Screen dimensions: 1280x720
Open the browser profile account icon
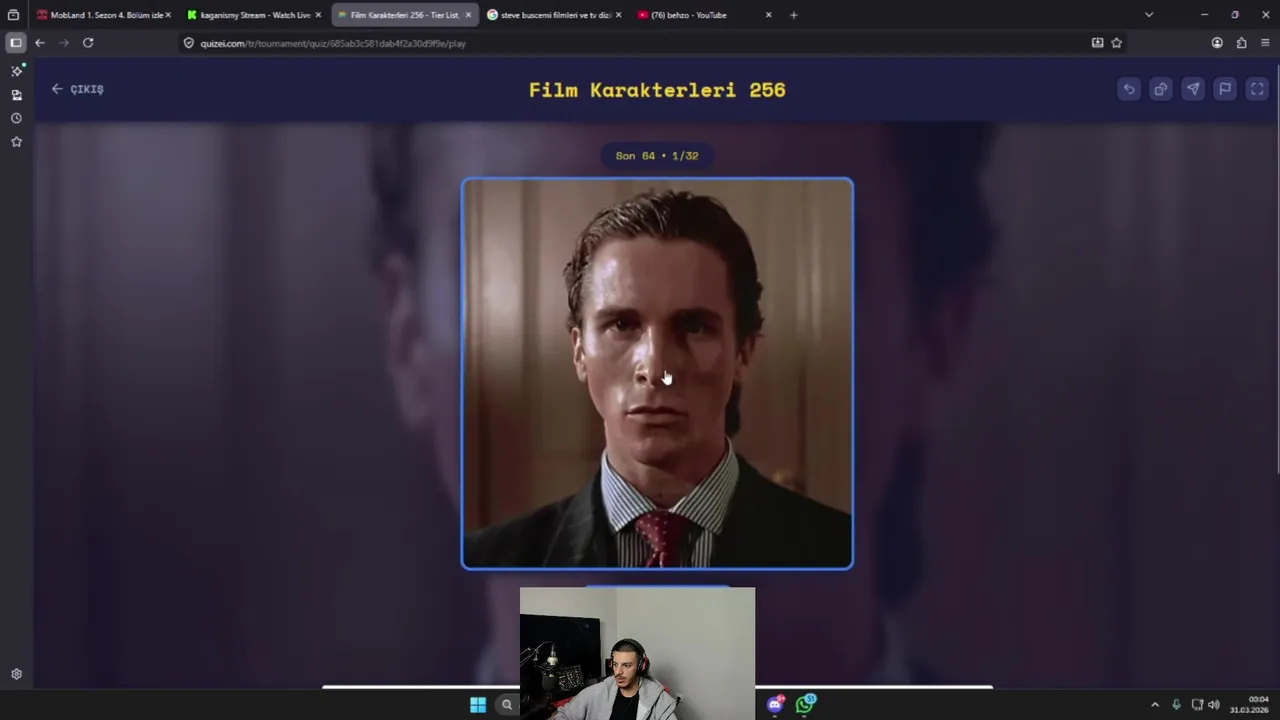1217,43
